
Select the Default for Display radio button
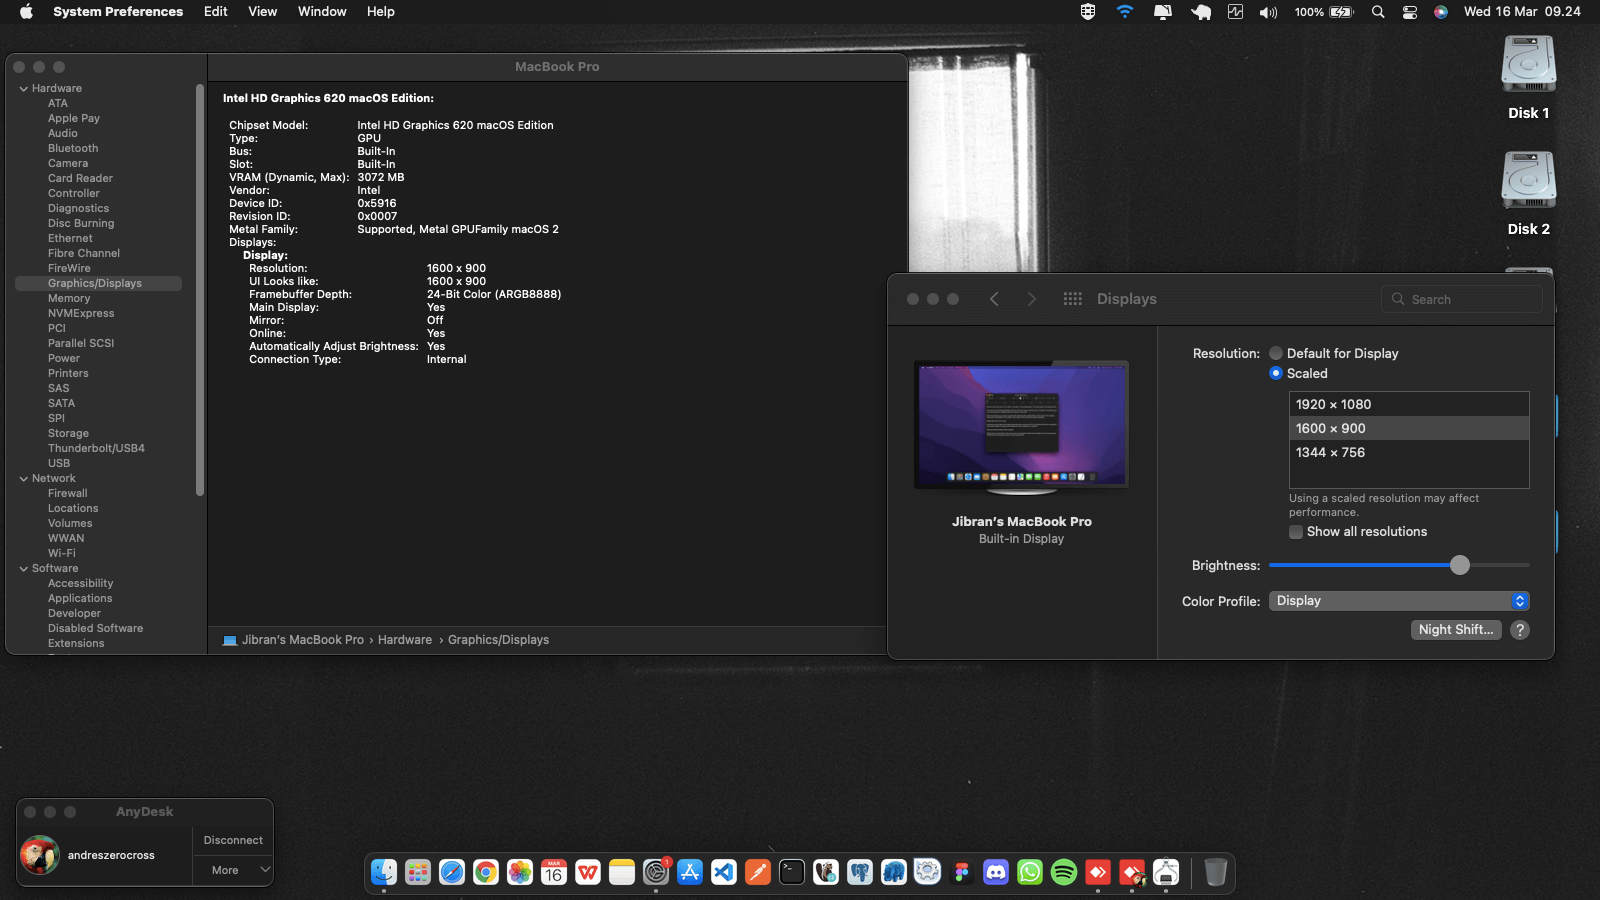click(1276, 353)
